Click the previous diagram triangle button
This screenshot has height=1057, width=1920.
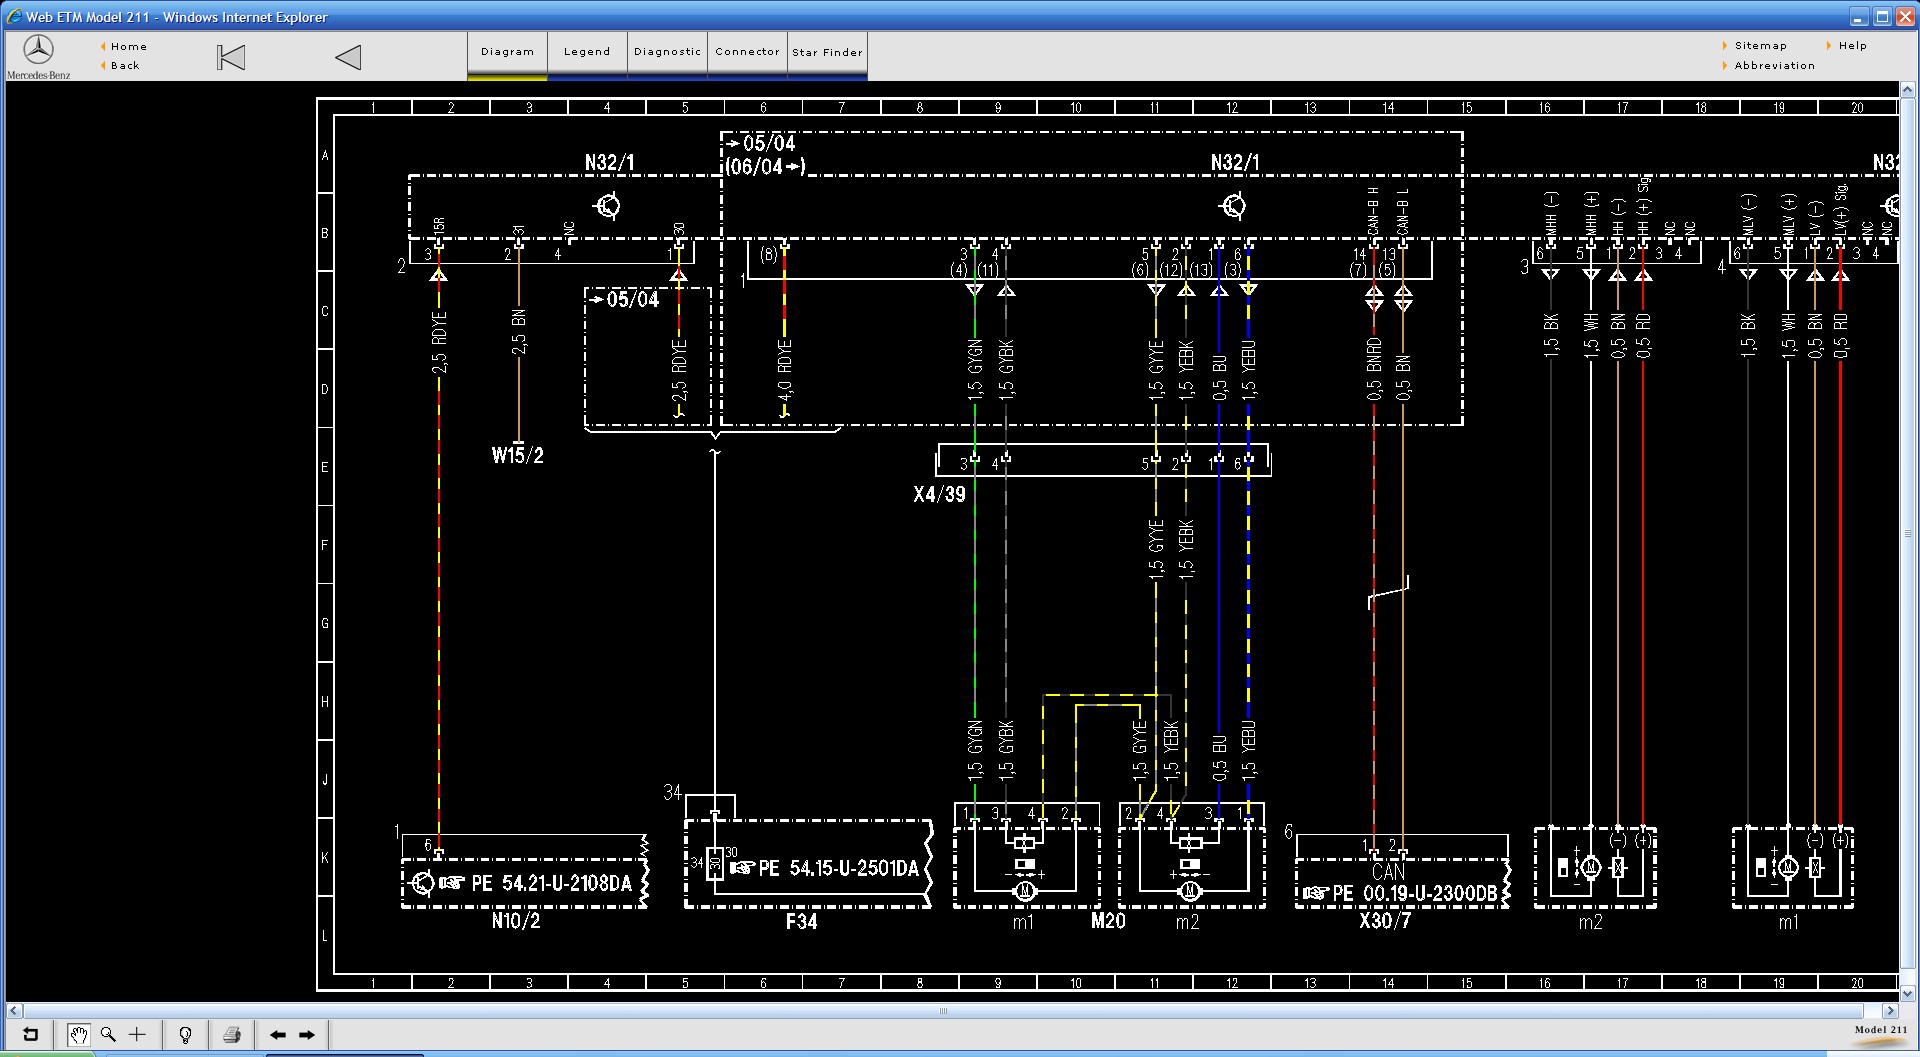pos(348,58)
